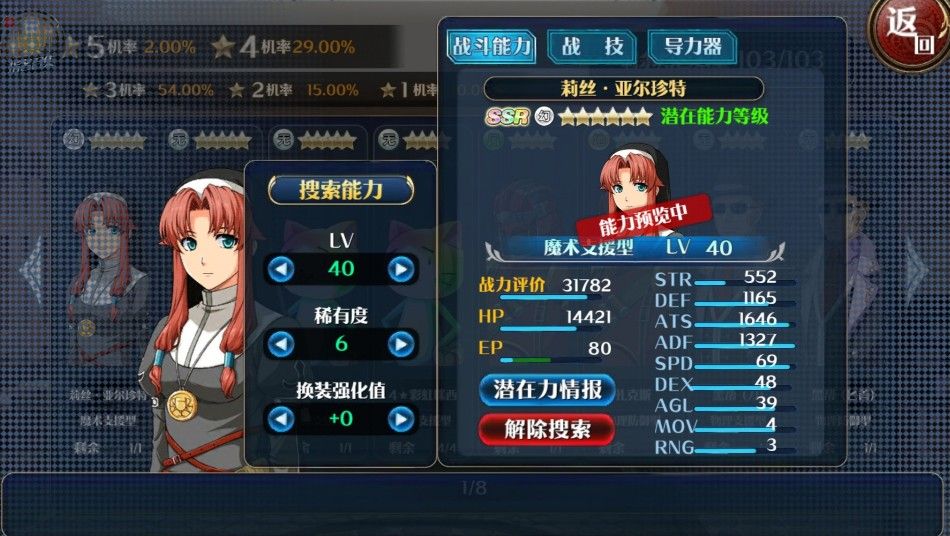Tap the red 返回 back button
The width and height of the screenshot is (950, 536).
pyautogui.click(x=909, y=33)
